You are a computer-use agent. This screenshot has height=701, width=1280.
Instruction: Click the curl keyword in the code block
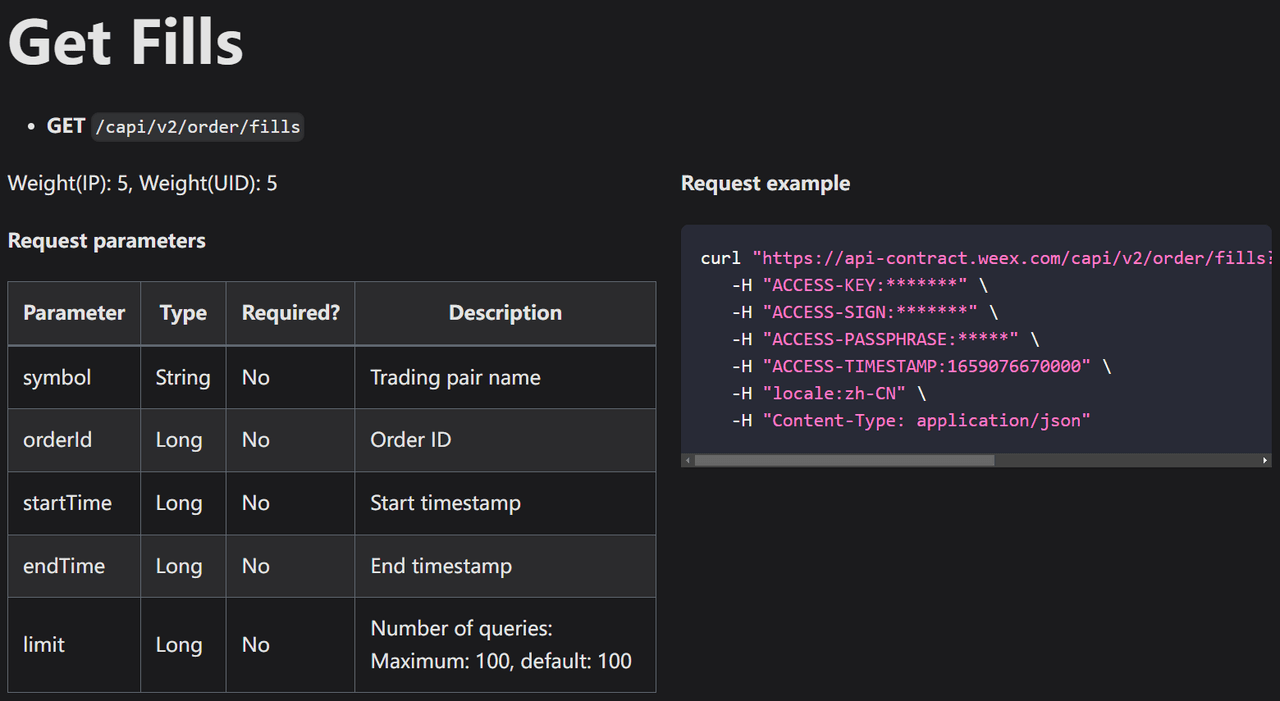(x=719, y=257)
